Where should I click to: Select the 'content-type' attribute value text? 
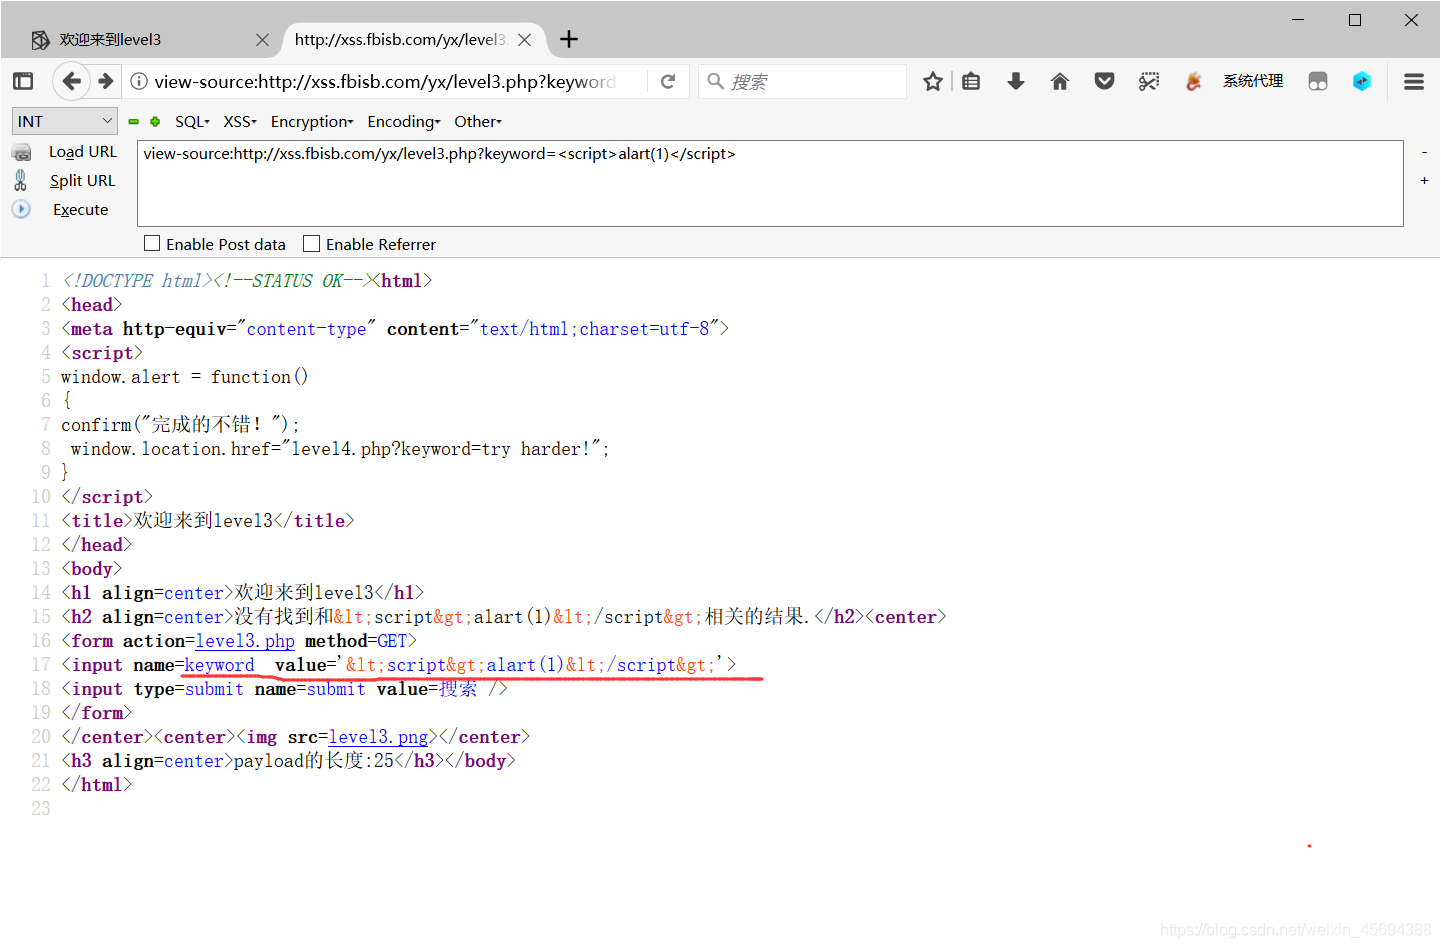pyautogui.click(x=306, y=329)
